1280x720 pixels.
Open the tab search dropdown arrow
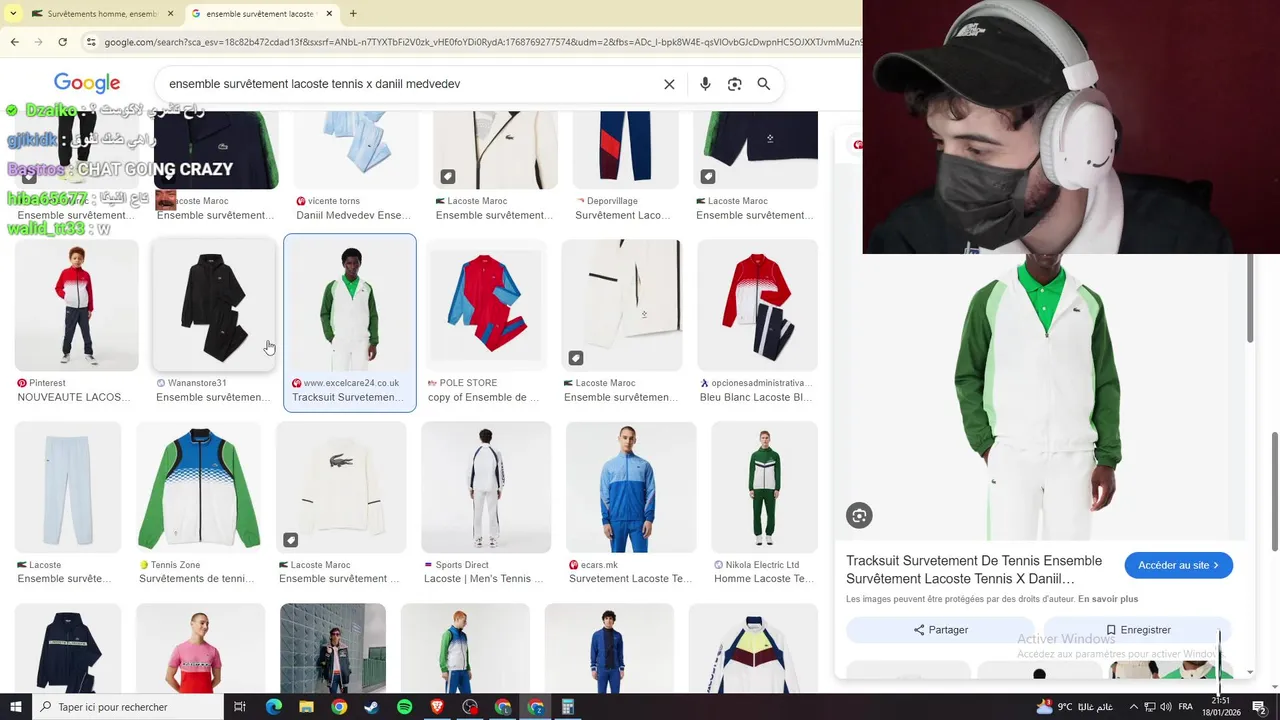point(13,14)
